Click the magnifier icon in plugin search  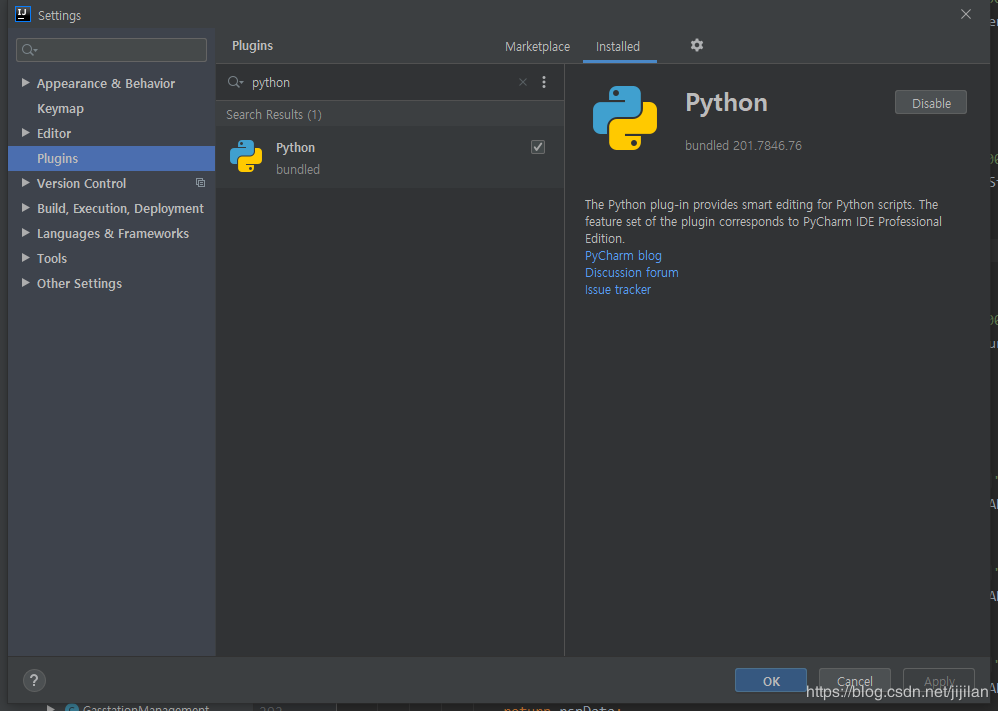tap(235, 83)
